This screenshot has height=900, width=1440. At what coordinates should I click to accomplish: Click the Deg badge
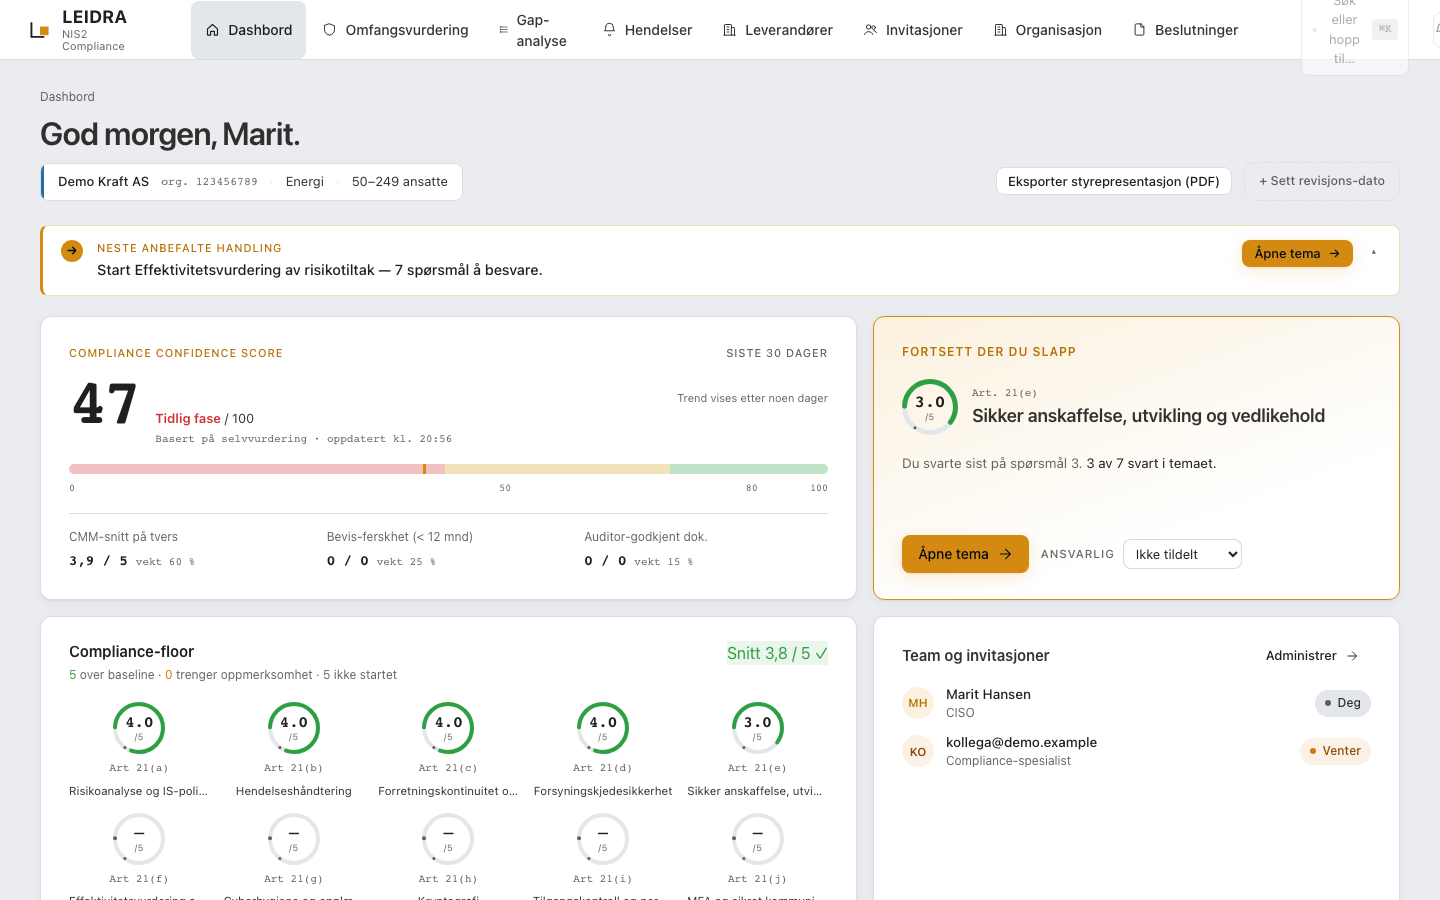(1342, 703)
